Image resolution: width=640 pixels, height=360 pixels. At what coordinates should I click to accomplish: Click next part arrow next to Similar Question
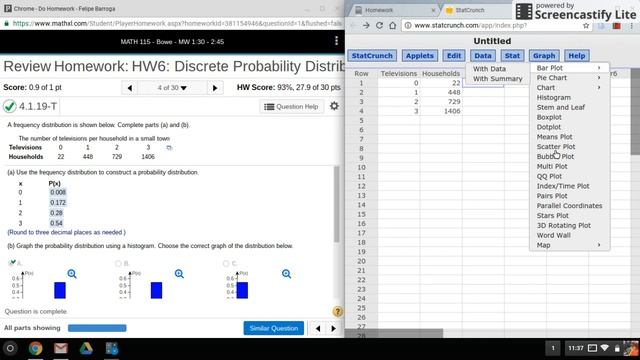tap(333, 328)
